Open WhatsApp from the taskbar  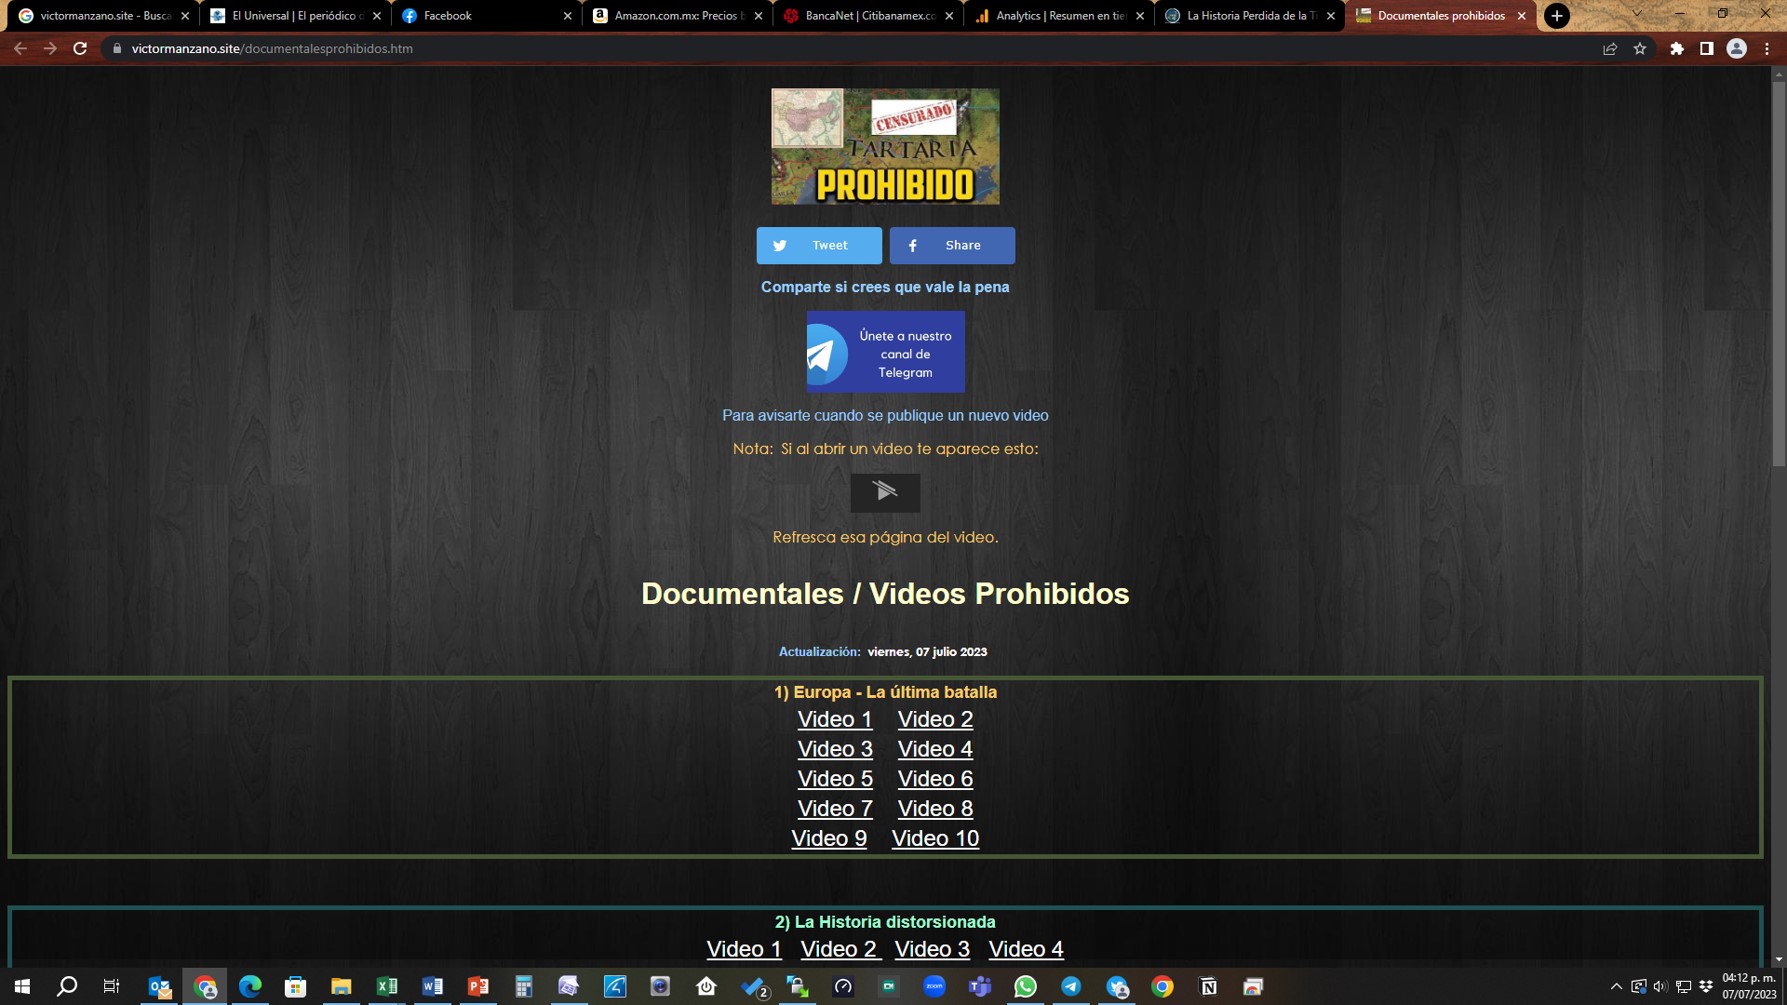pyautogui.click(x=1025, y=987)
